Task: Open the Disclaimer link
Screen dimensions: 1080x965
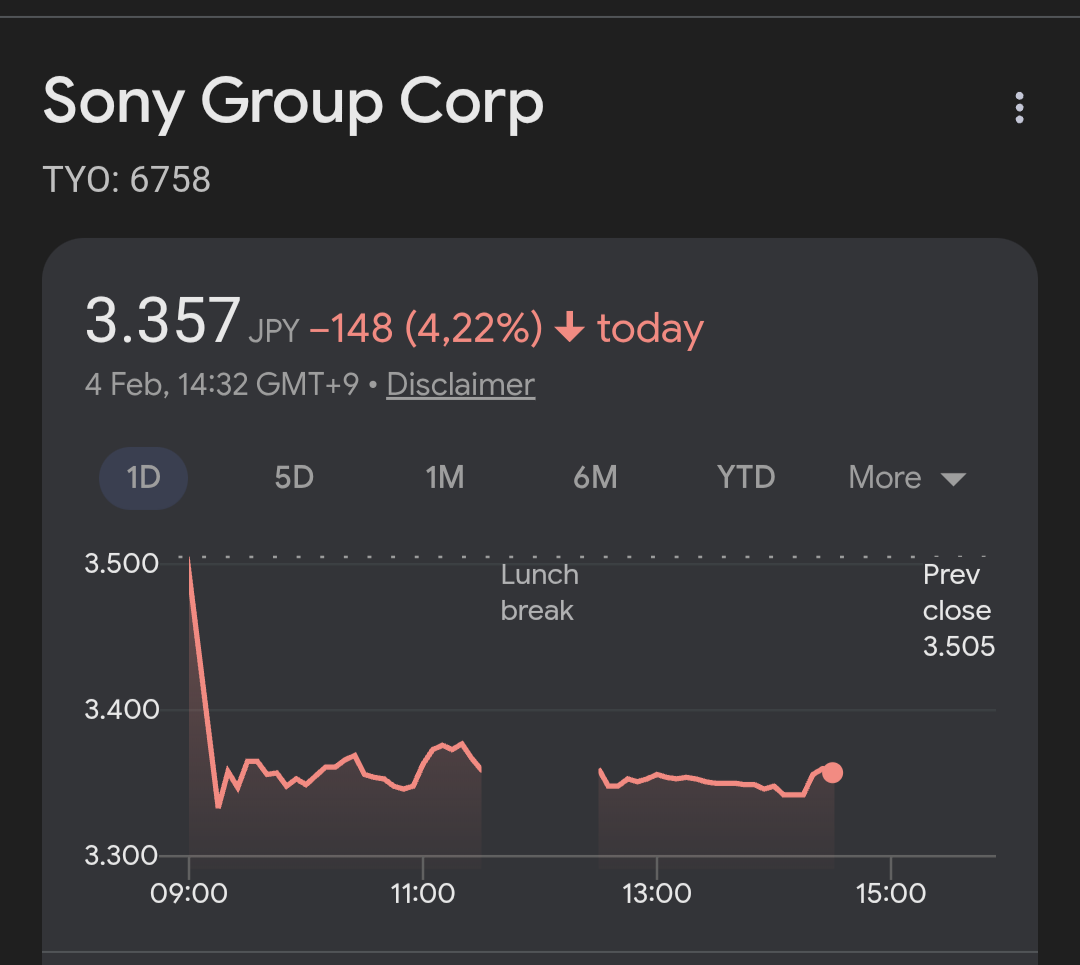Action: pos(460,385)
